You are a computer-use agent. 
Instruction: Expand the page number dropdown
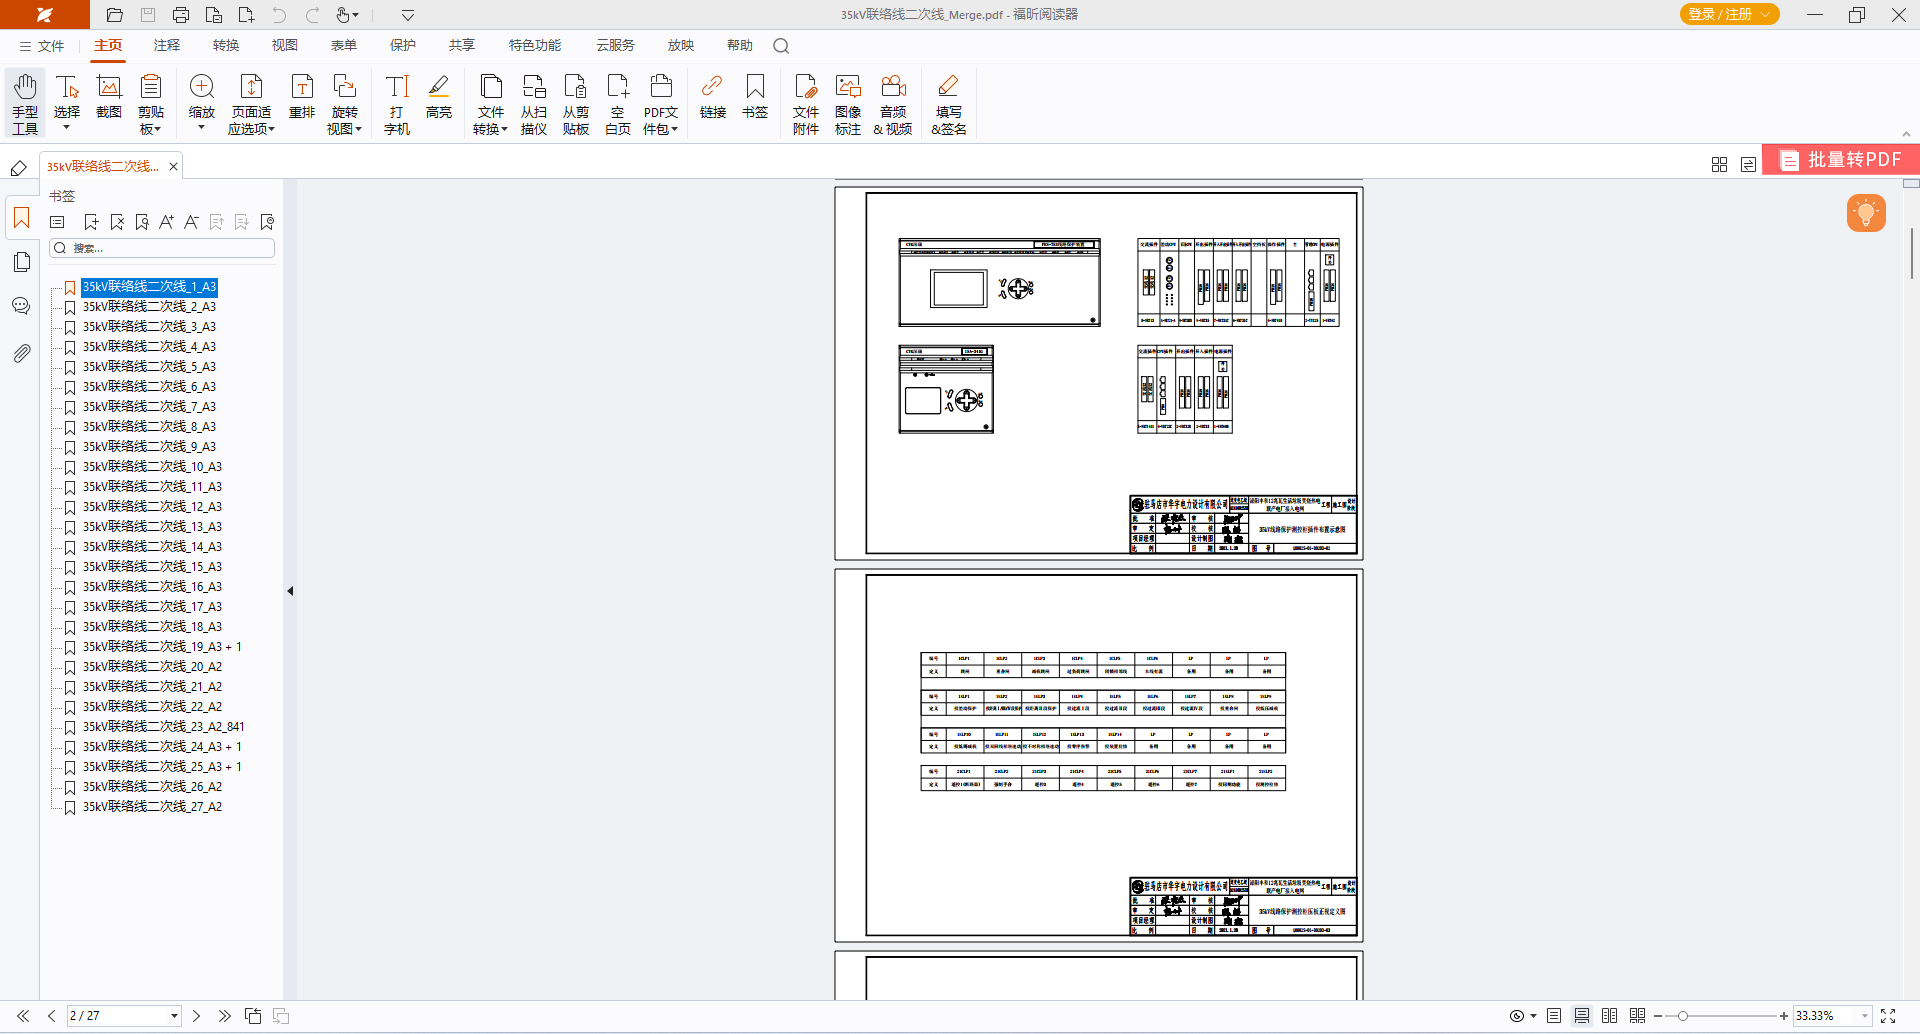tap(174, 1016)
